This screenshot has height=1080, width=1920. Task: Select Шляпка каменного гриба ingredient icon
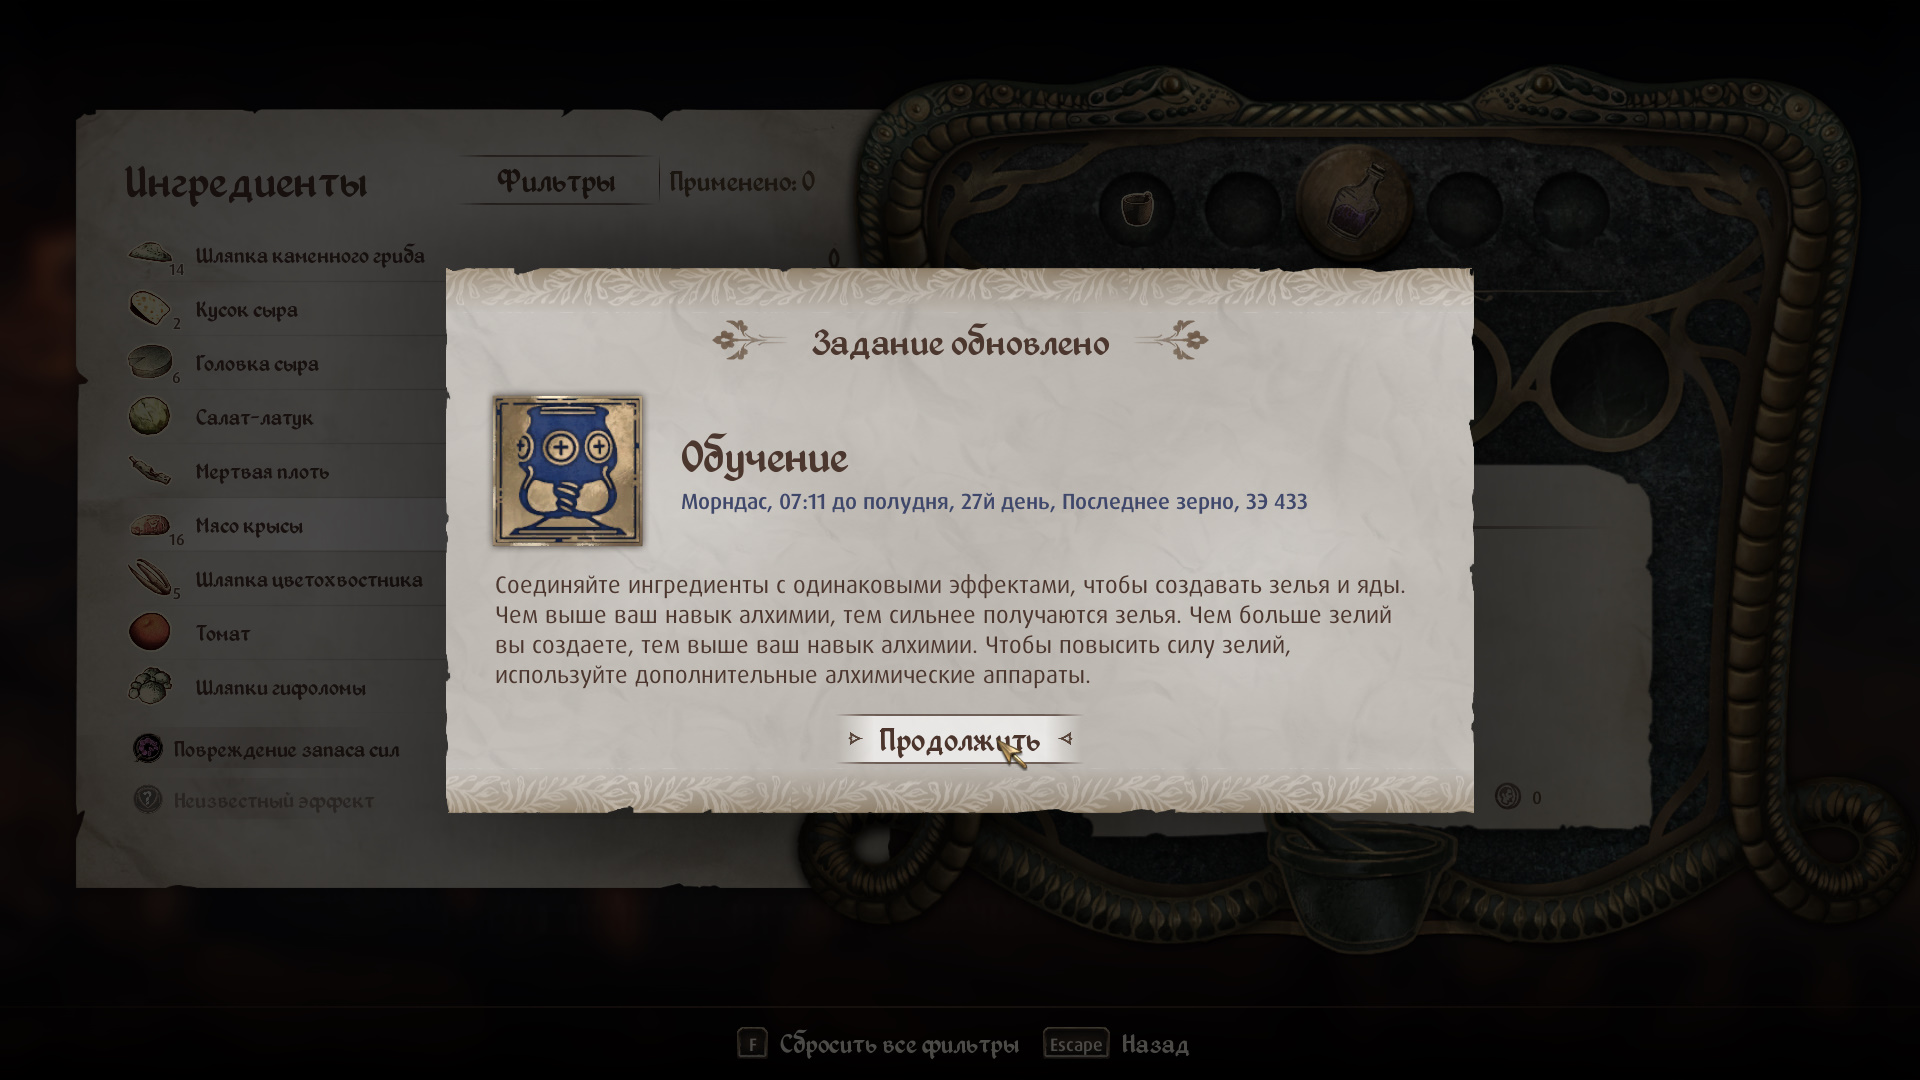coord(150,255)
